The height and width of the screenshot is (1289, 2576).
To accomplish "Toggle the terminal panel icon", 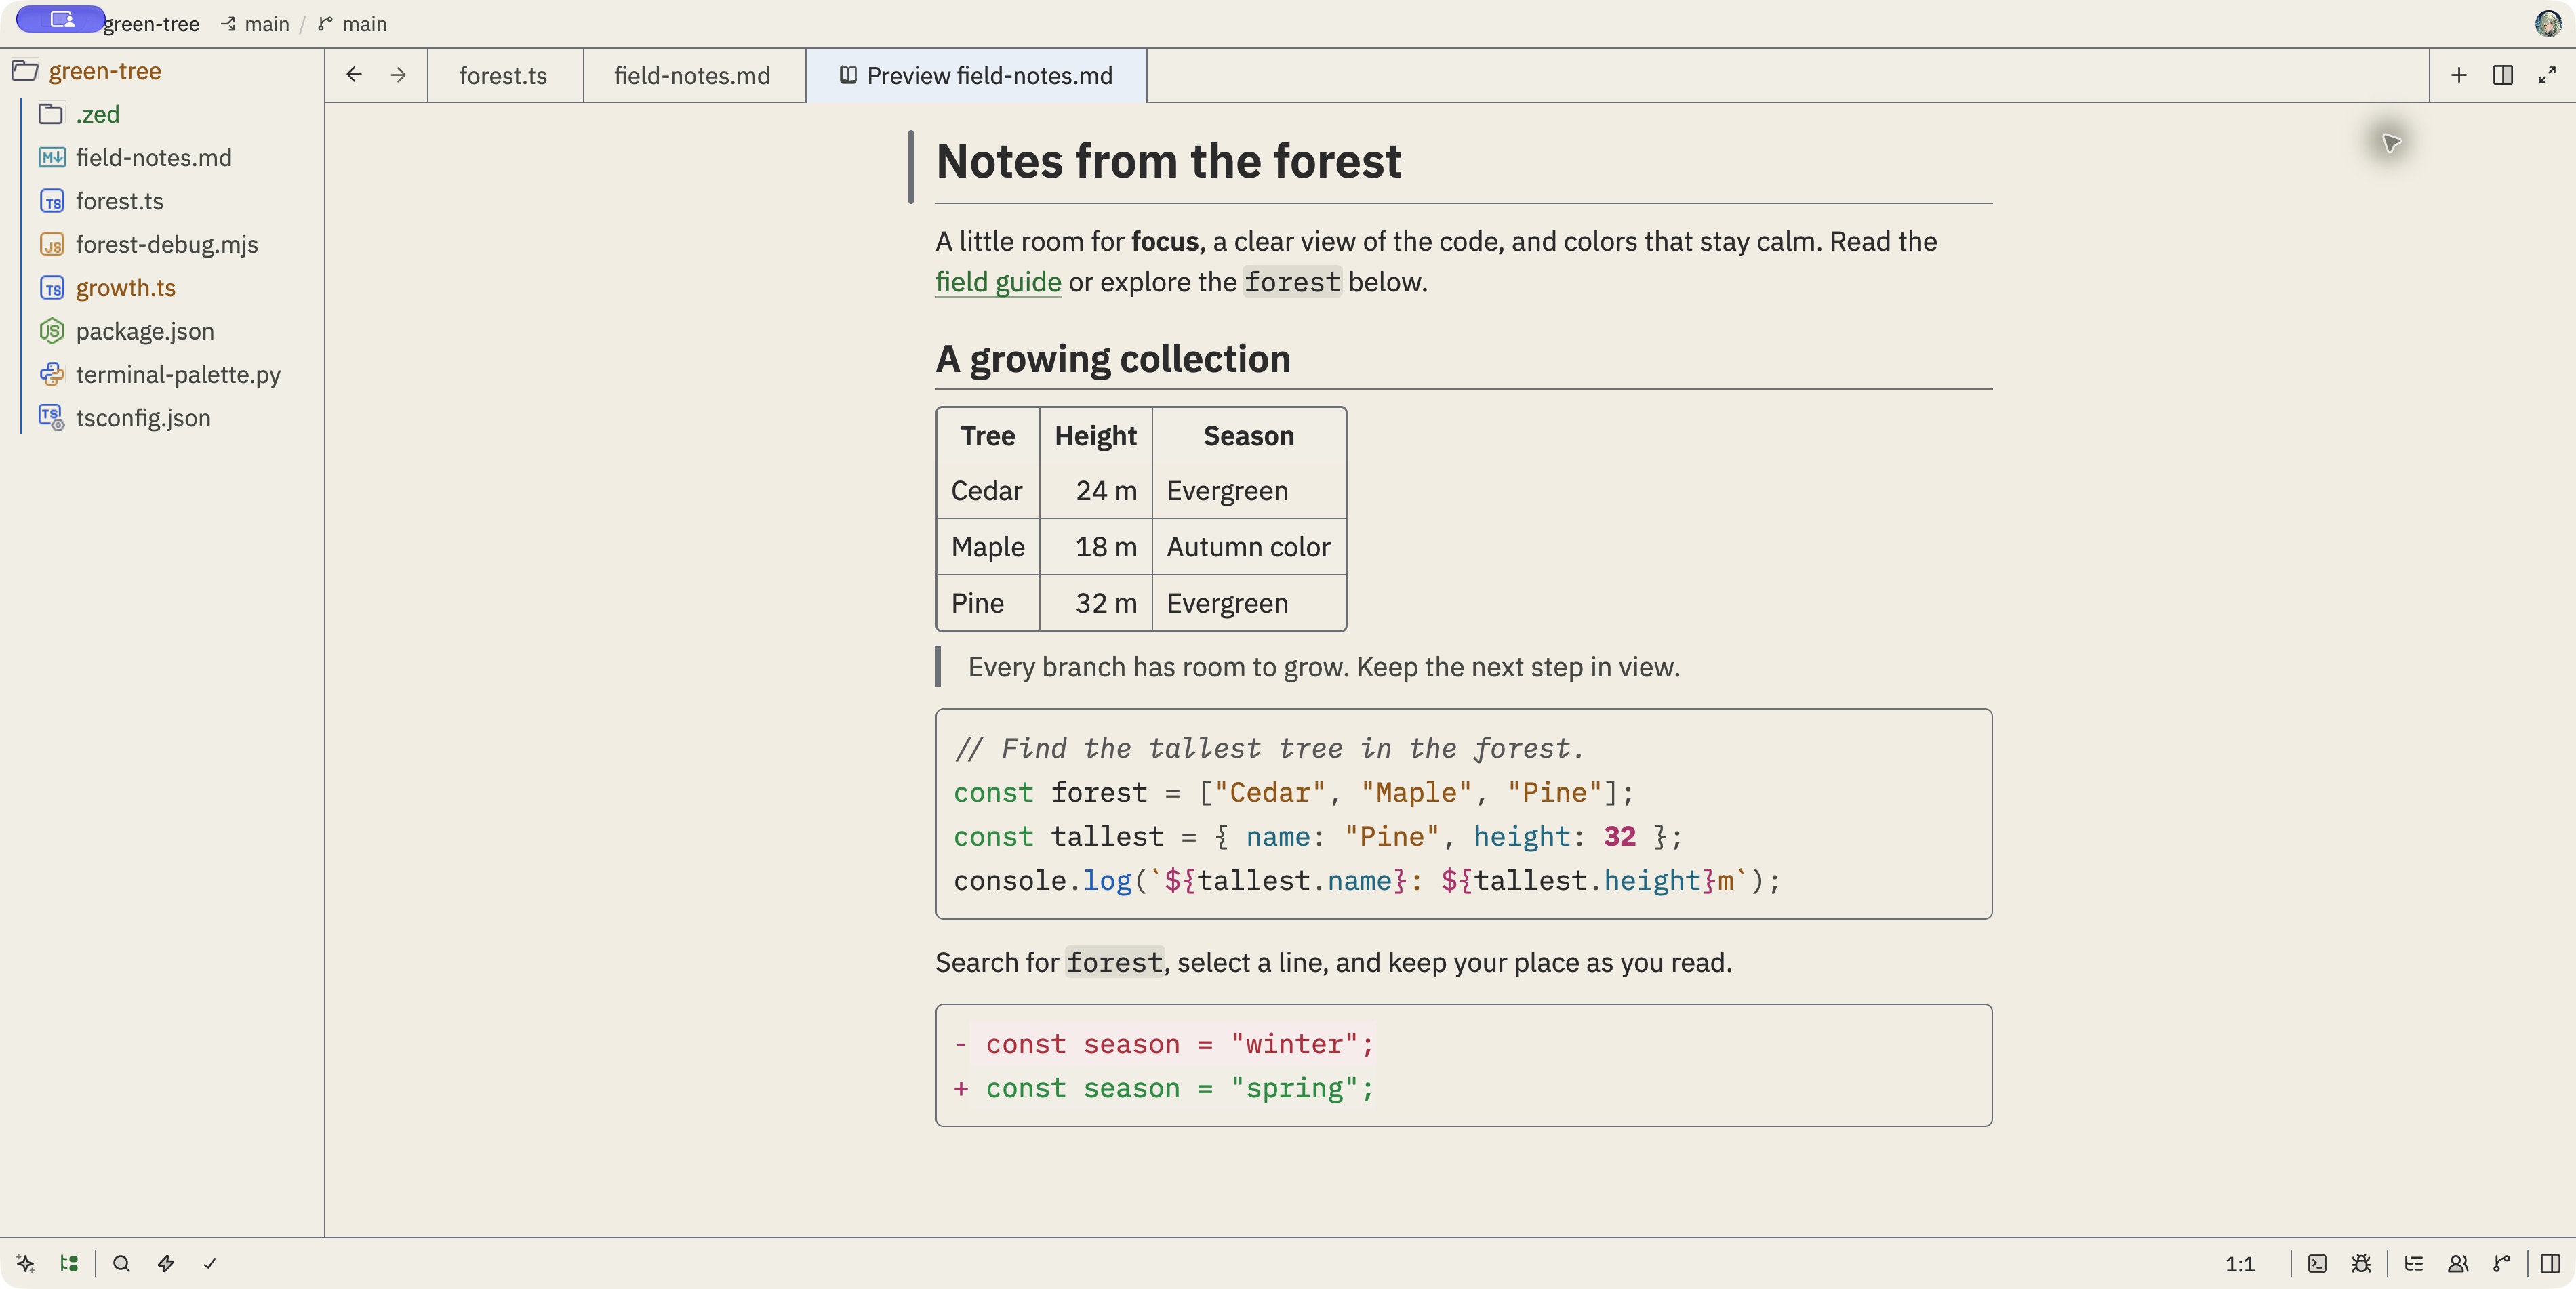I will click(2317, 1263).
